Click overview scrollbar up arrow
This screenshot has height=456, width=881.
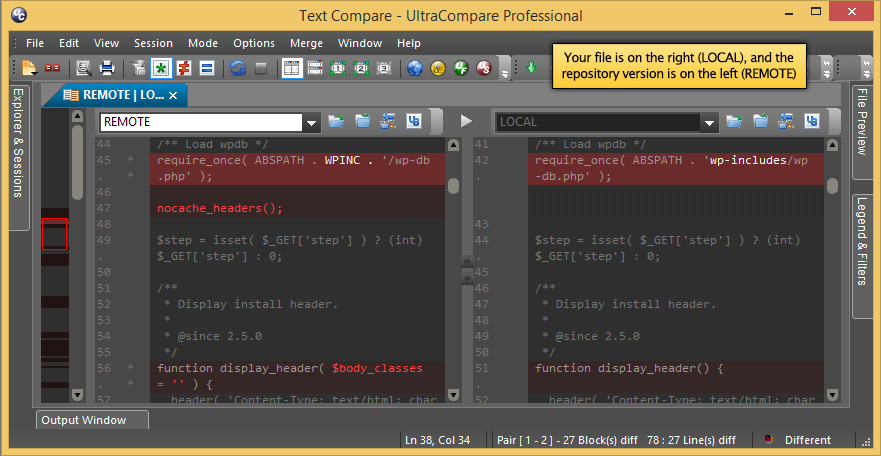click(78, 116)
